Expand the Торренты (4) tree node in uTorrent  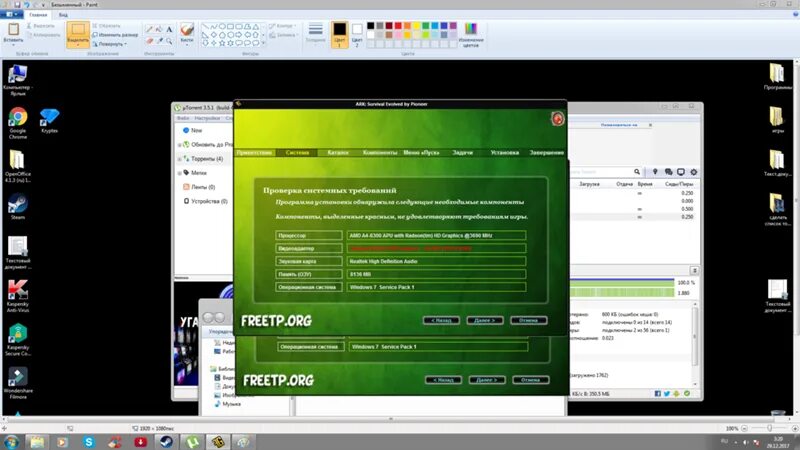[x=180, y=159]
